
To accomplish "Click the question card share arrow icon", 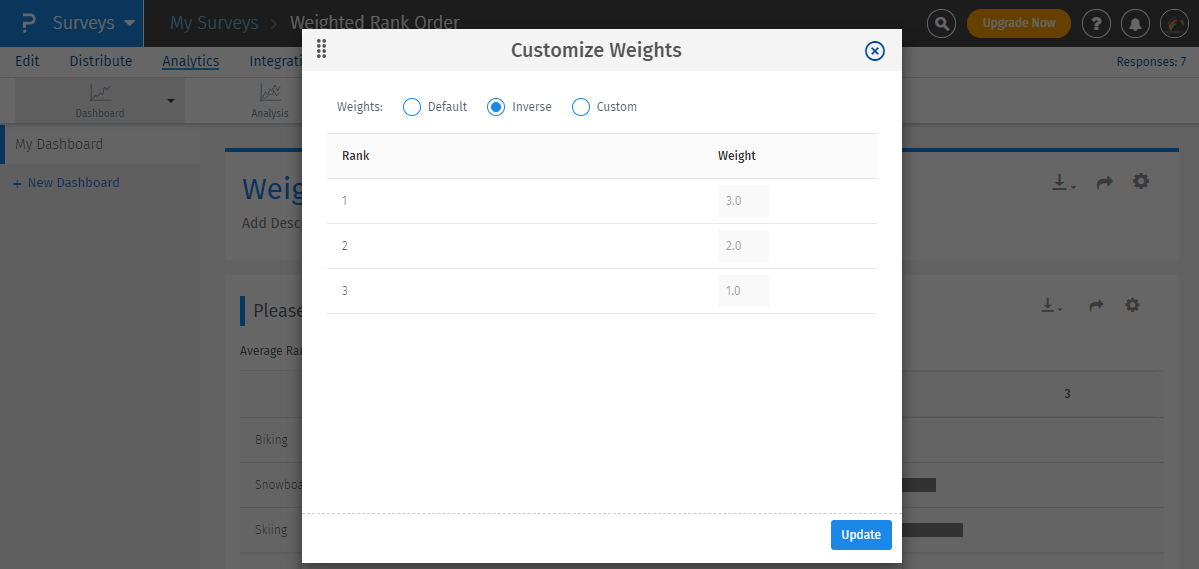I will (1096, 306).
